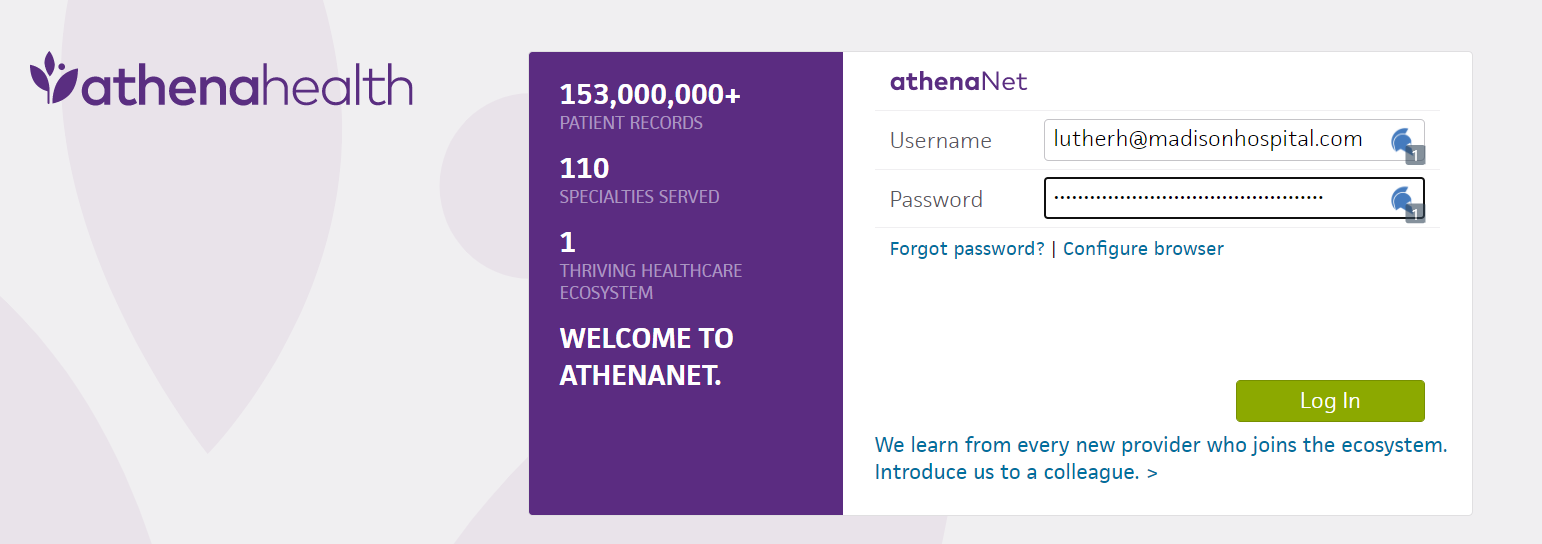This screenshot has height=544, width=1542.
Task: Click the Password field label
Action: [x=936, y=200]
